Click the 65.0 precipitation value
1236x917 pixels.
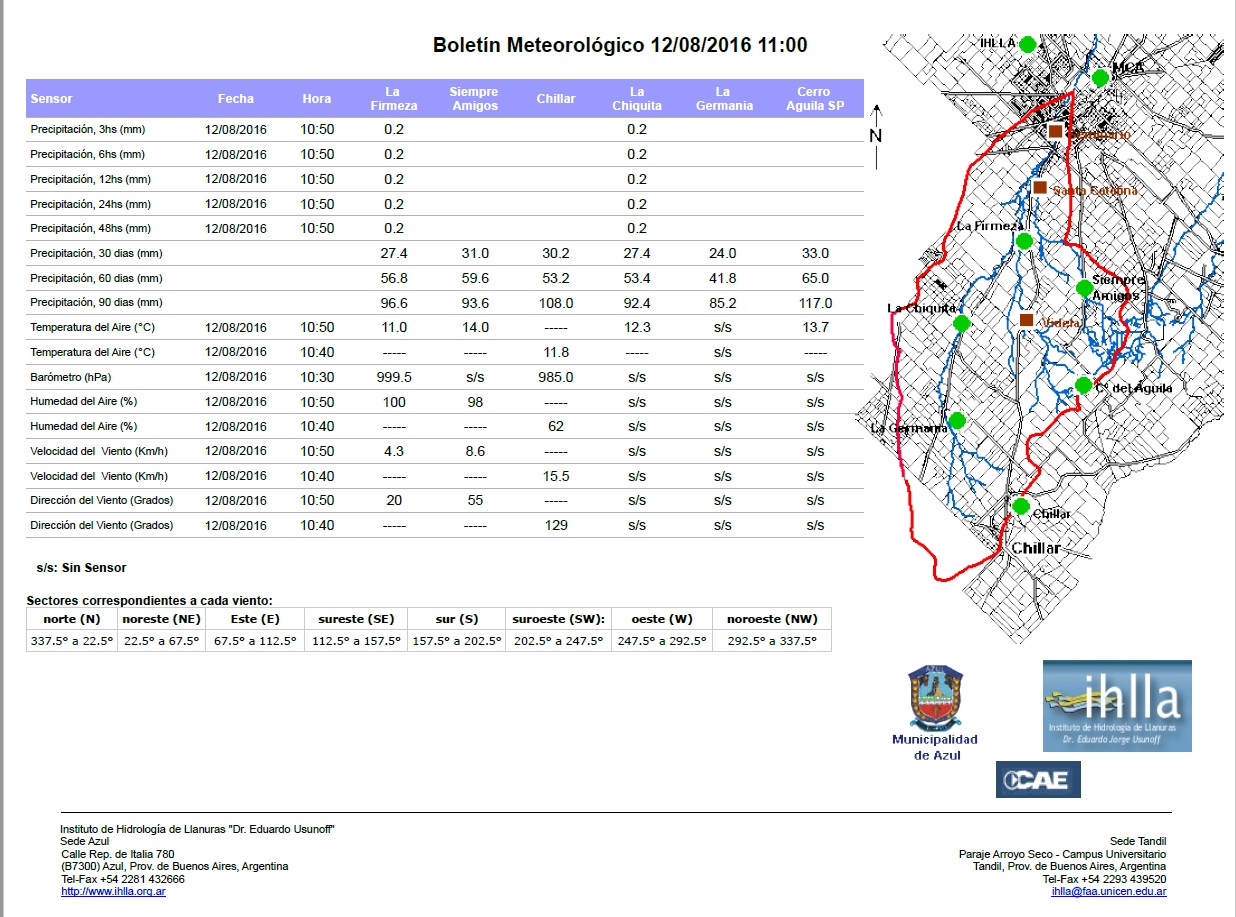click(815, 278)
